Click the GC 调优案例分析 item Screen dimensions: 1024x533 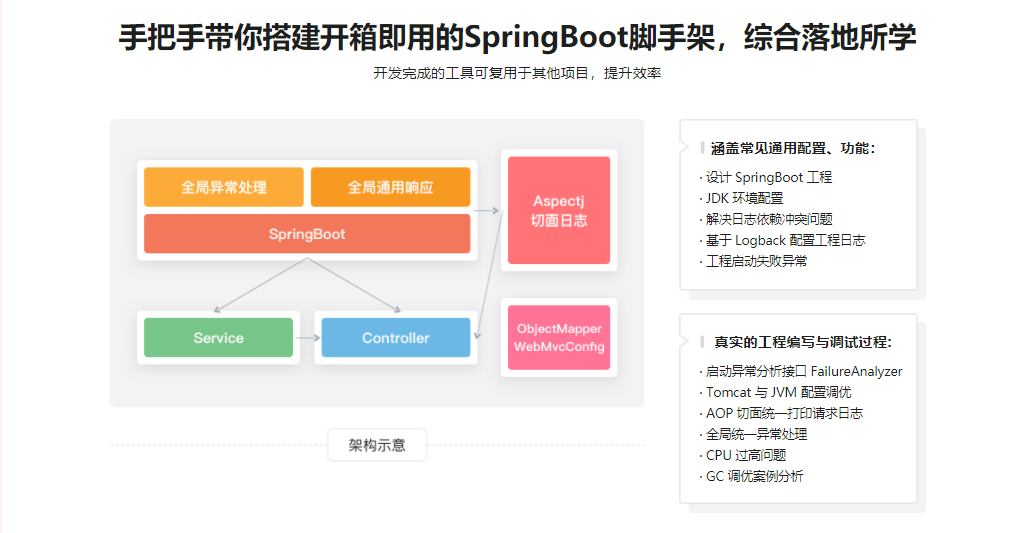754,476
